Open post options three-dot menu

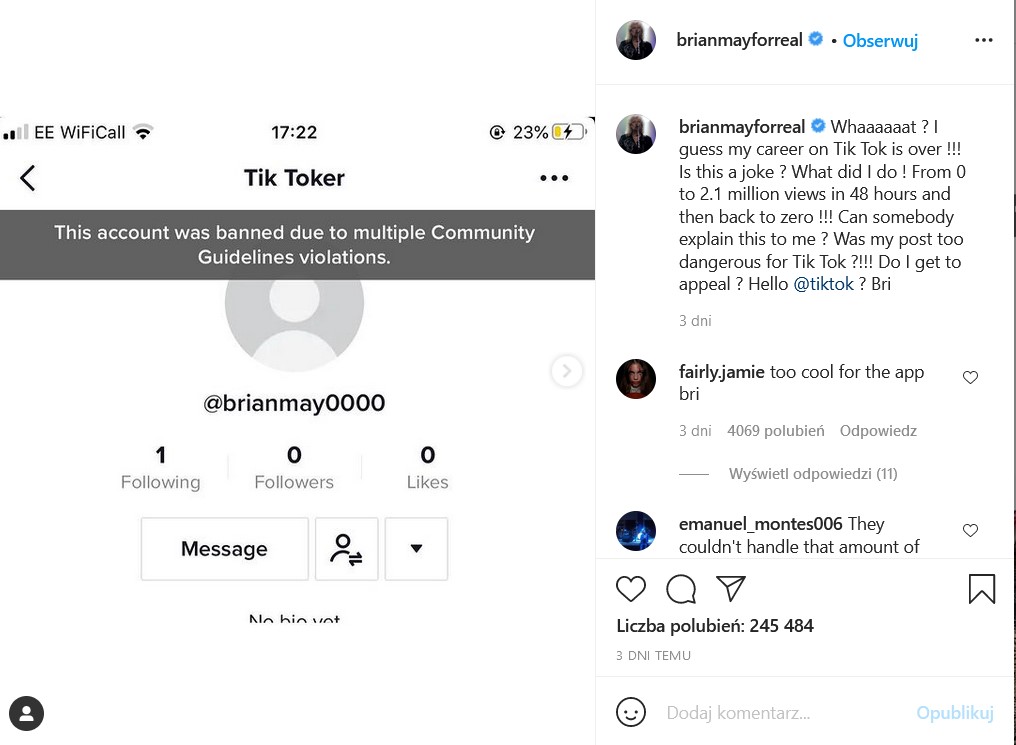[984, 41]
